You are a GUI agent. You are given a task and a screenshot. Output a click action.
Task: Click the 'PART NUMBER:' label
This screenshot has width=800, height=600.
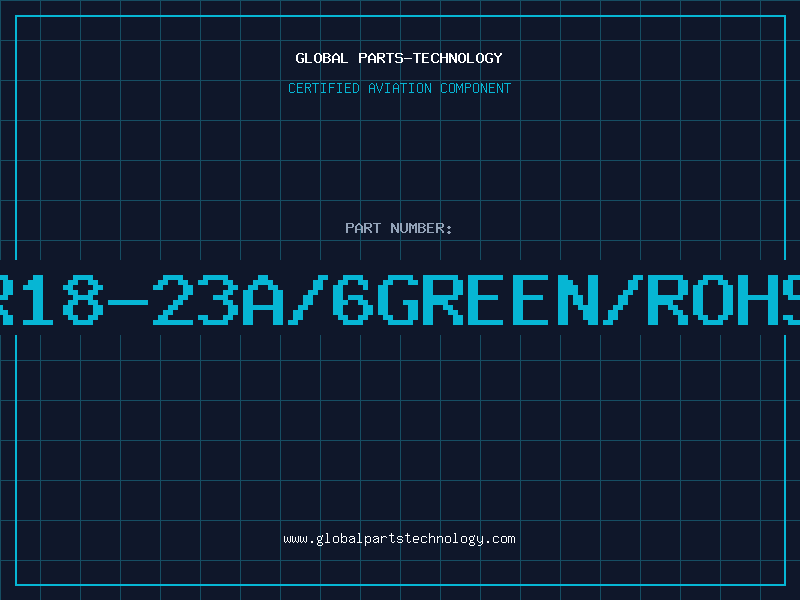(399, 228)
